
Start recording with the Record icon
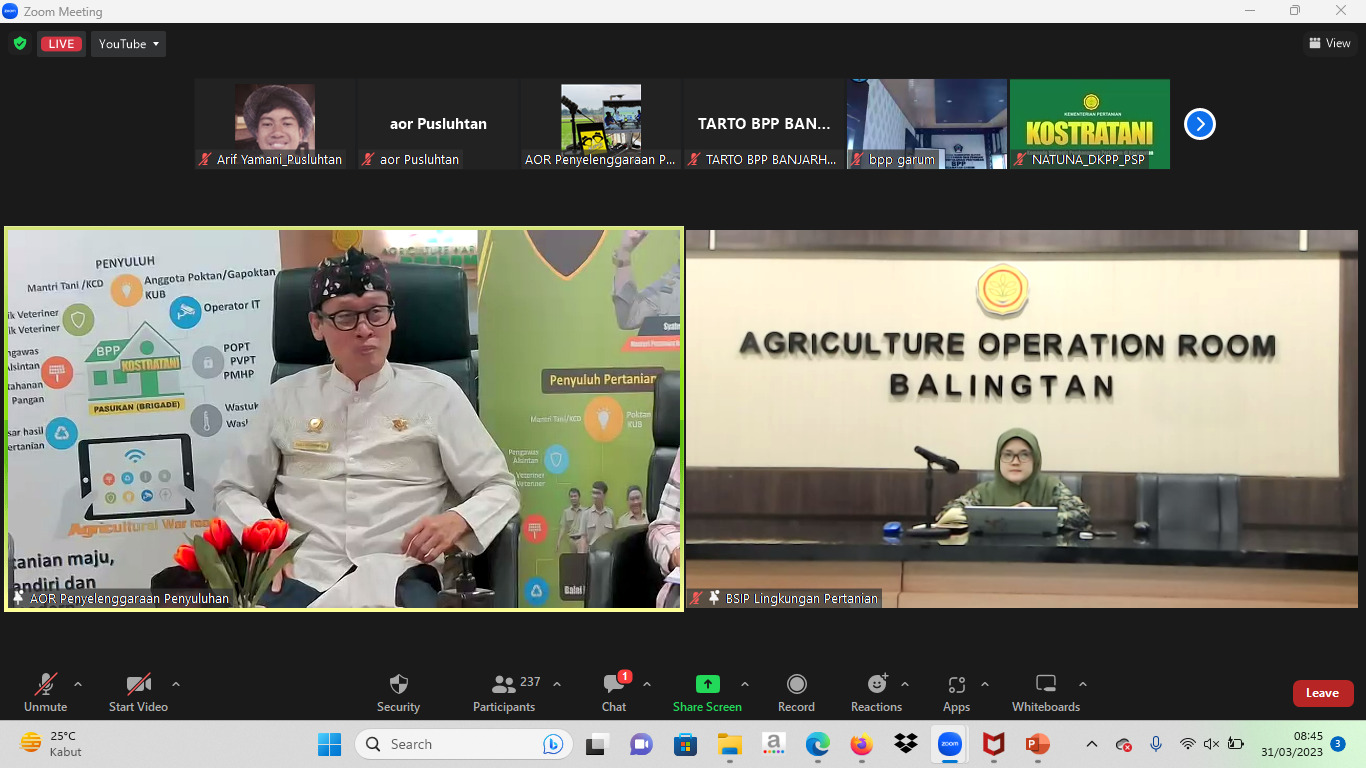tap(797, 684)
